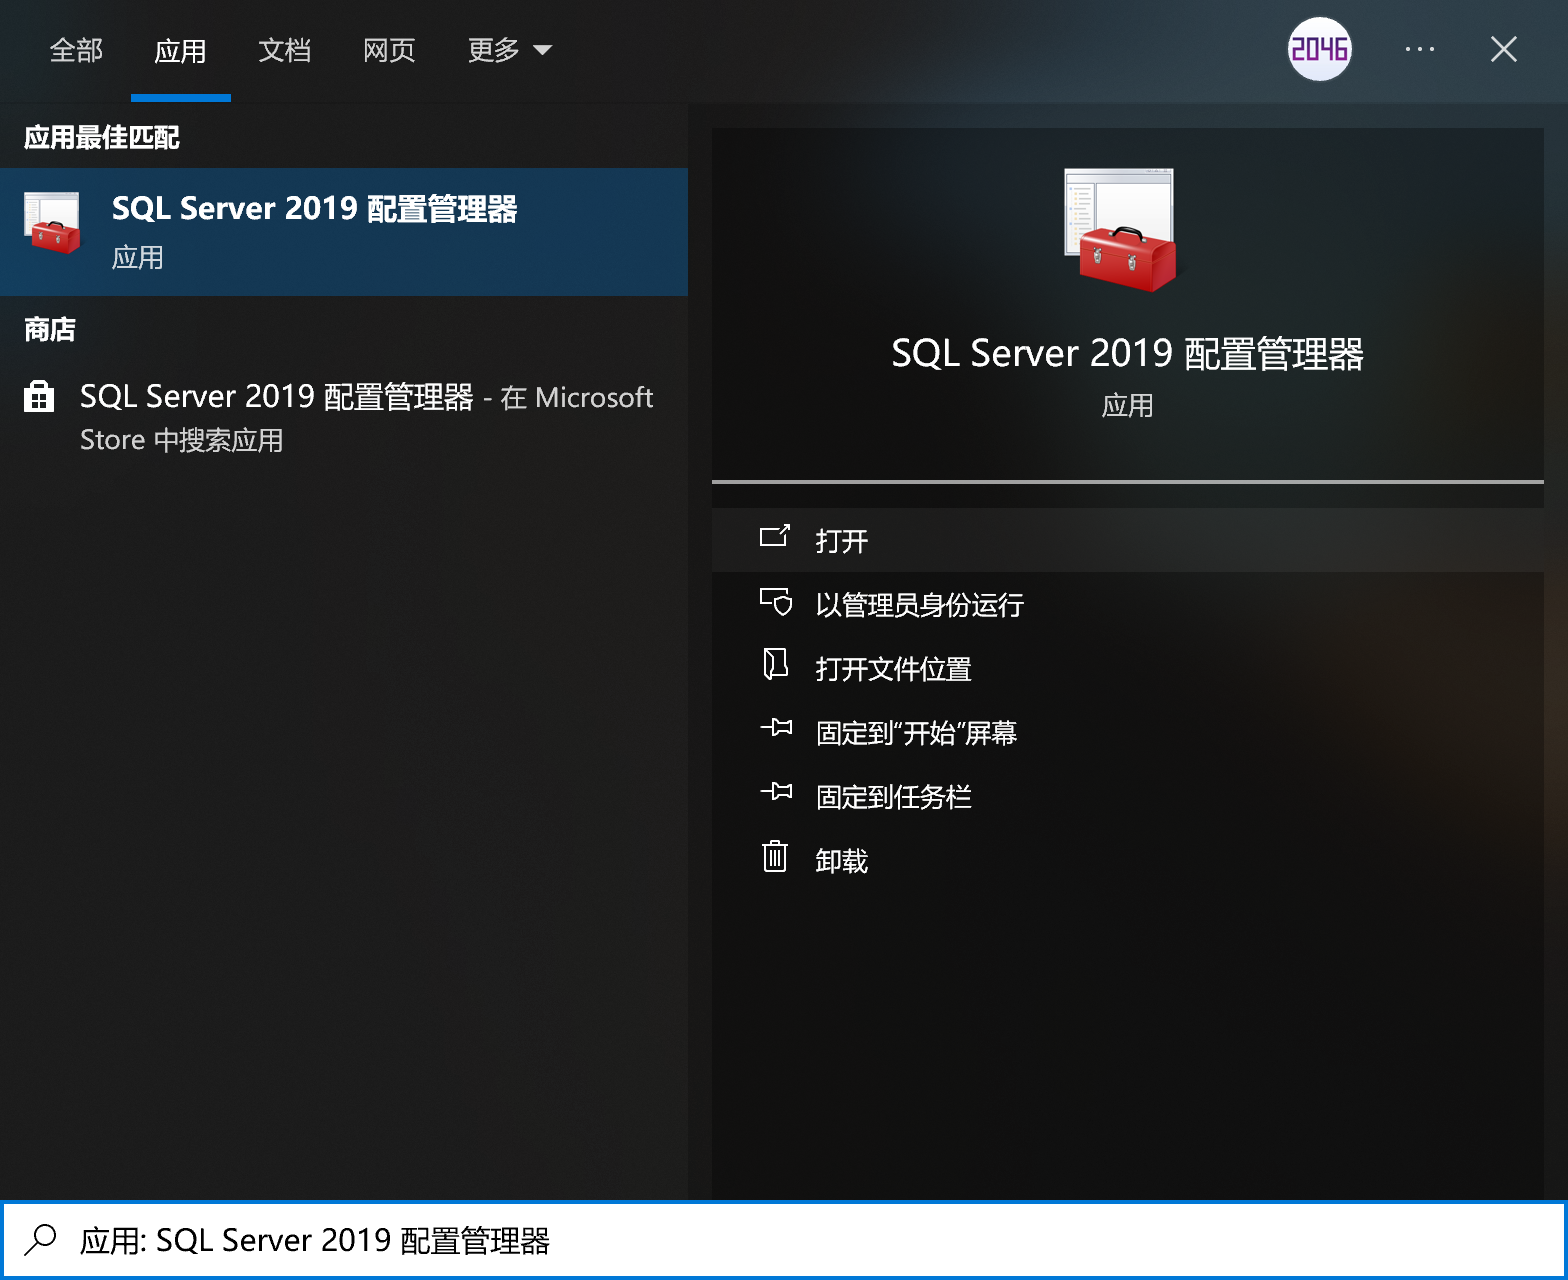Select the 应用 tab
The image size is (1568, 1280).
click(180, 50)
